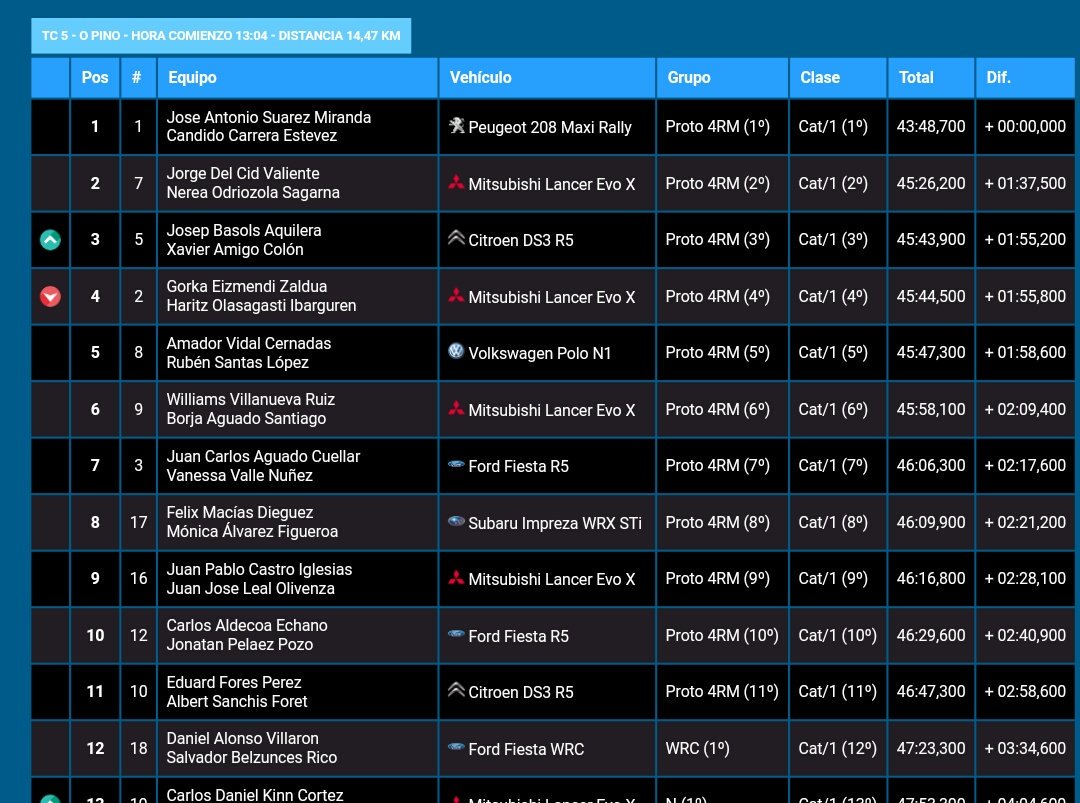The height and width of the screenshot is (803, 1080).
Task: Click the Total column header
Action: pos(931,78)
